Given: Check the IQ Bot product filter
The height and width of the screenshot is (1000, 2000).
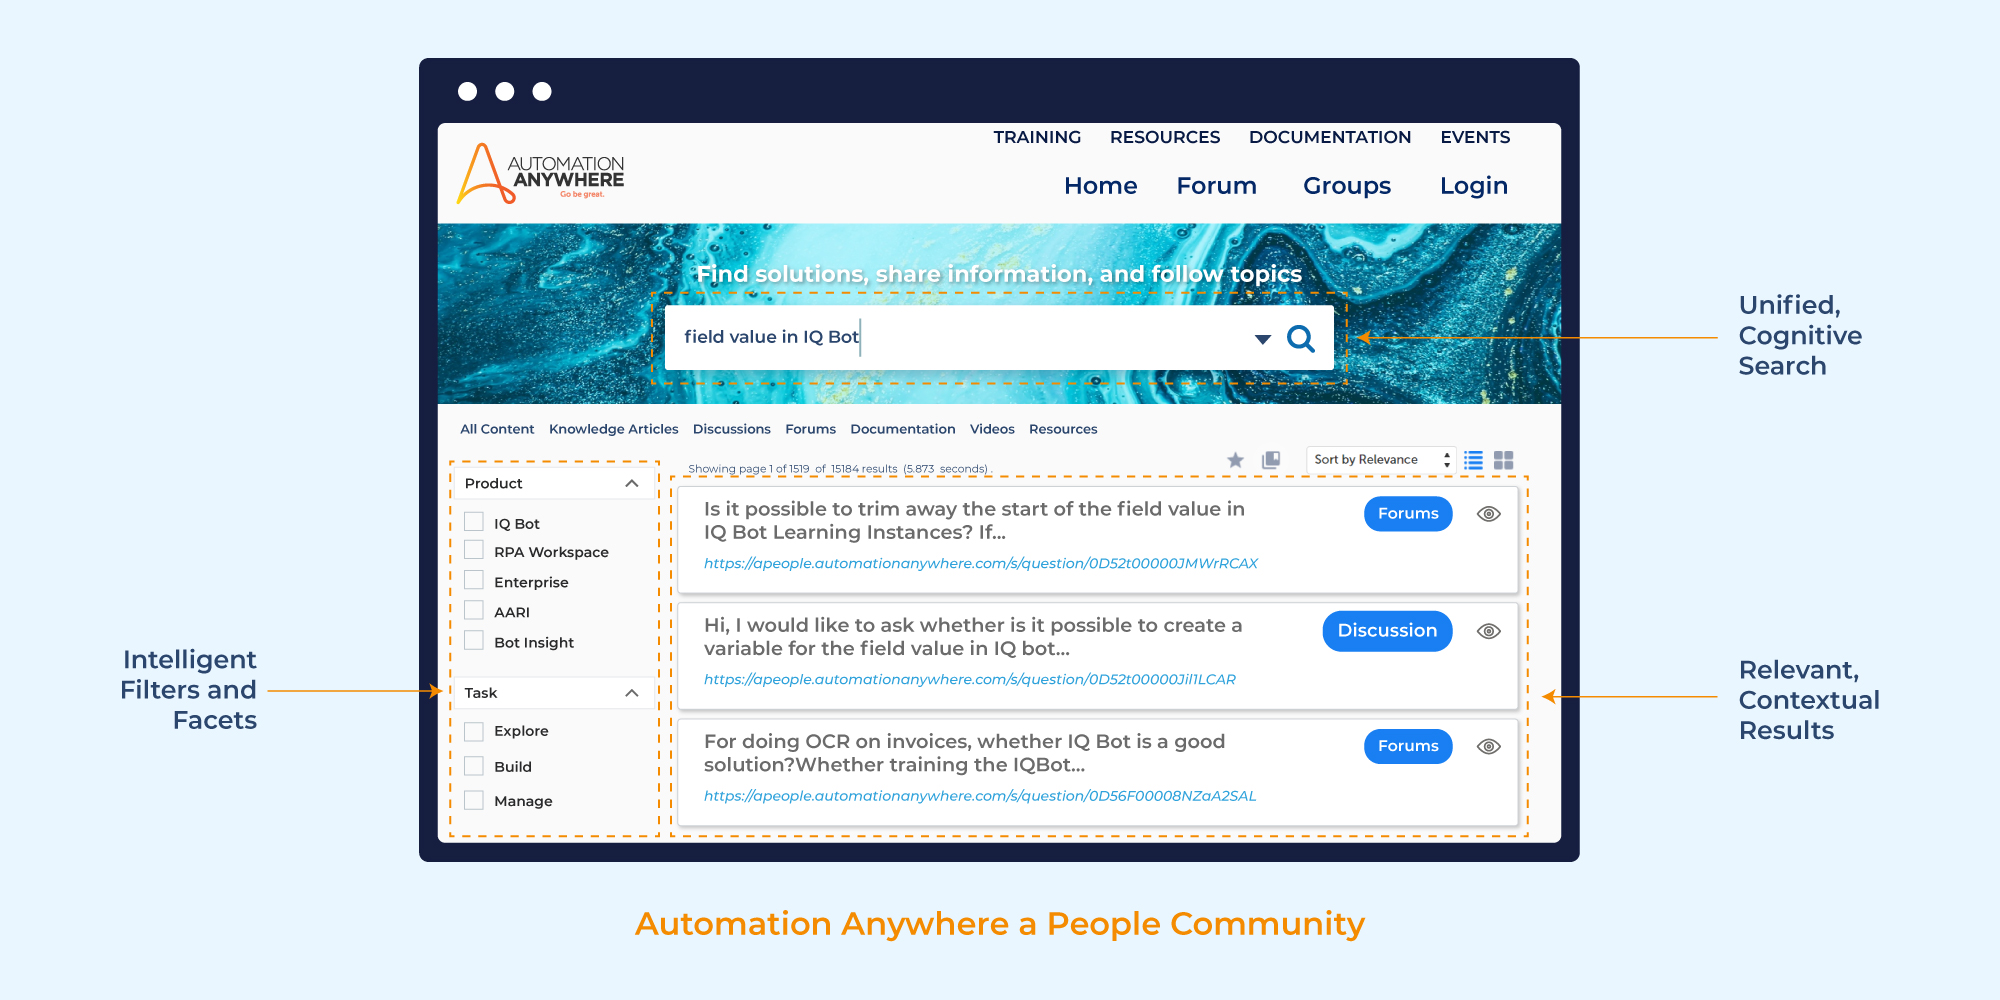Looking at the screenshot, I should point(474,522).
